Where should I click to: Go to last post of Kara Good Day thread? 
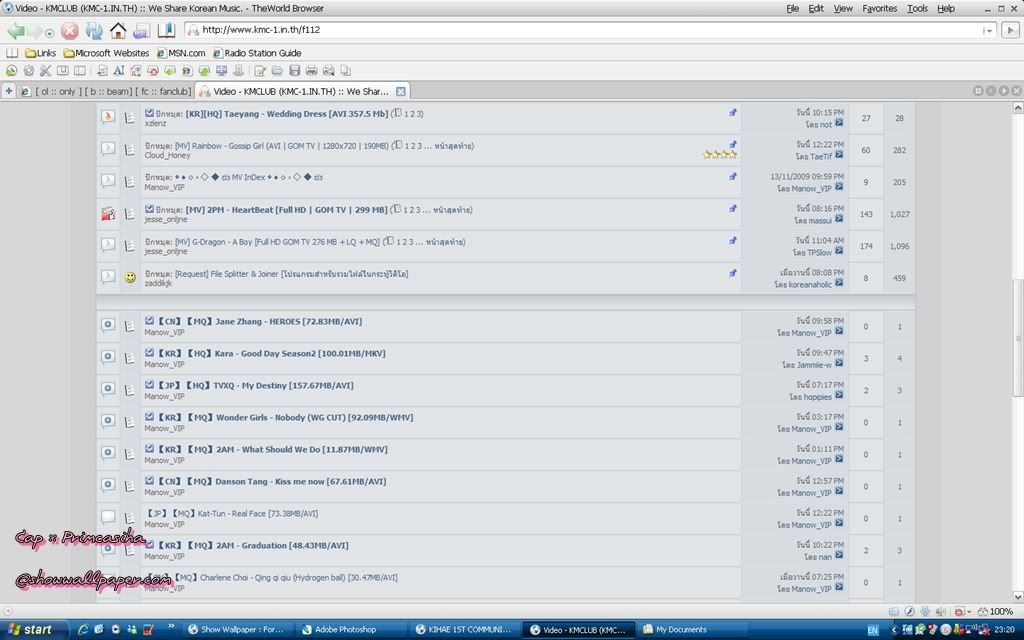pos(839,364)
